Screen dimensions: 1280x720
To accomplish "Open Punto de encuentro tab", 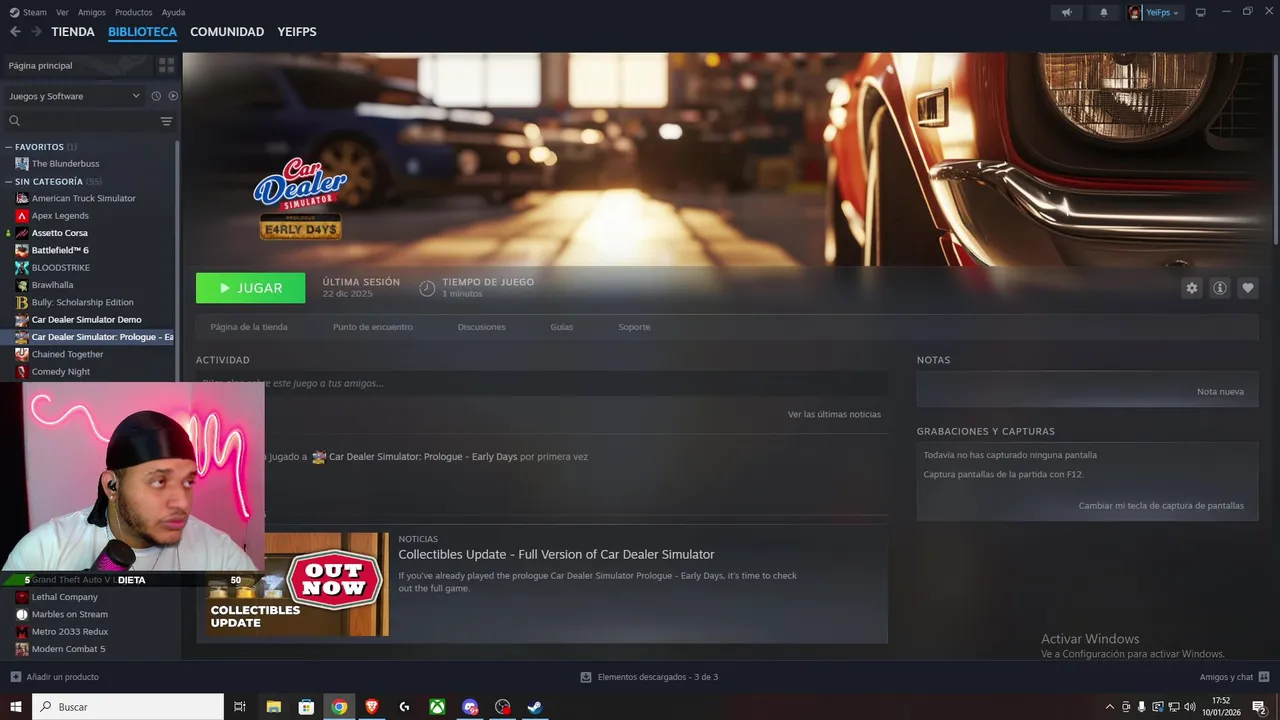I will click(373, 327).
